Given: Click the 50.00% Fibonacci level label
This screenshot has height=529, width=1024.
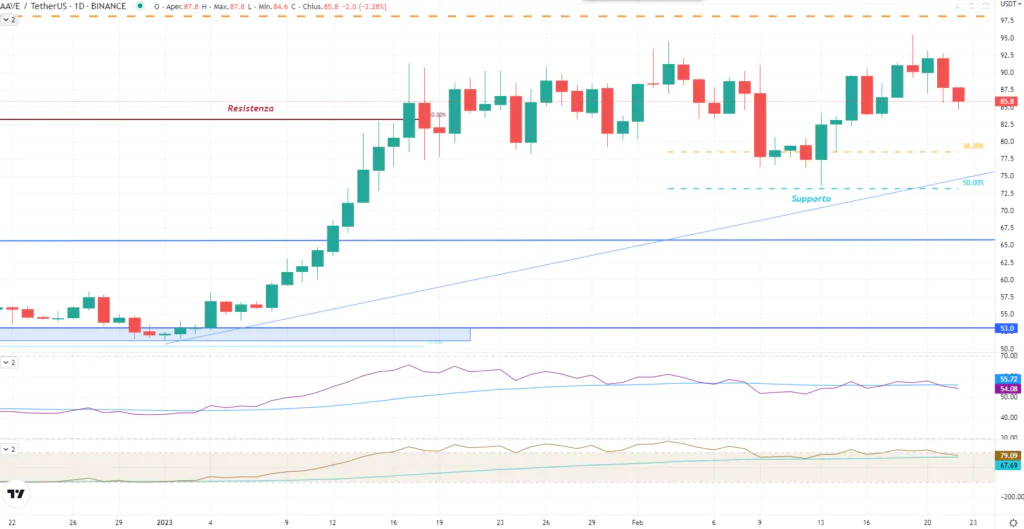Looking at the screenshot, I should coord(972,183).
